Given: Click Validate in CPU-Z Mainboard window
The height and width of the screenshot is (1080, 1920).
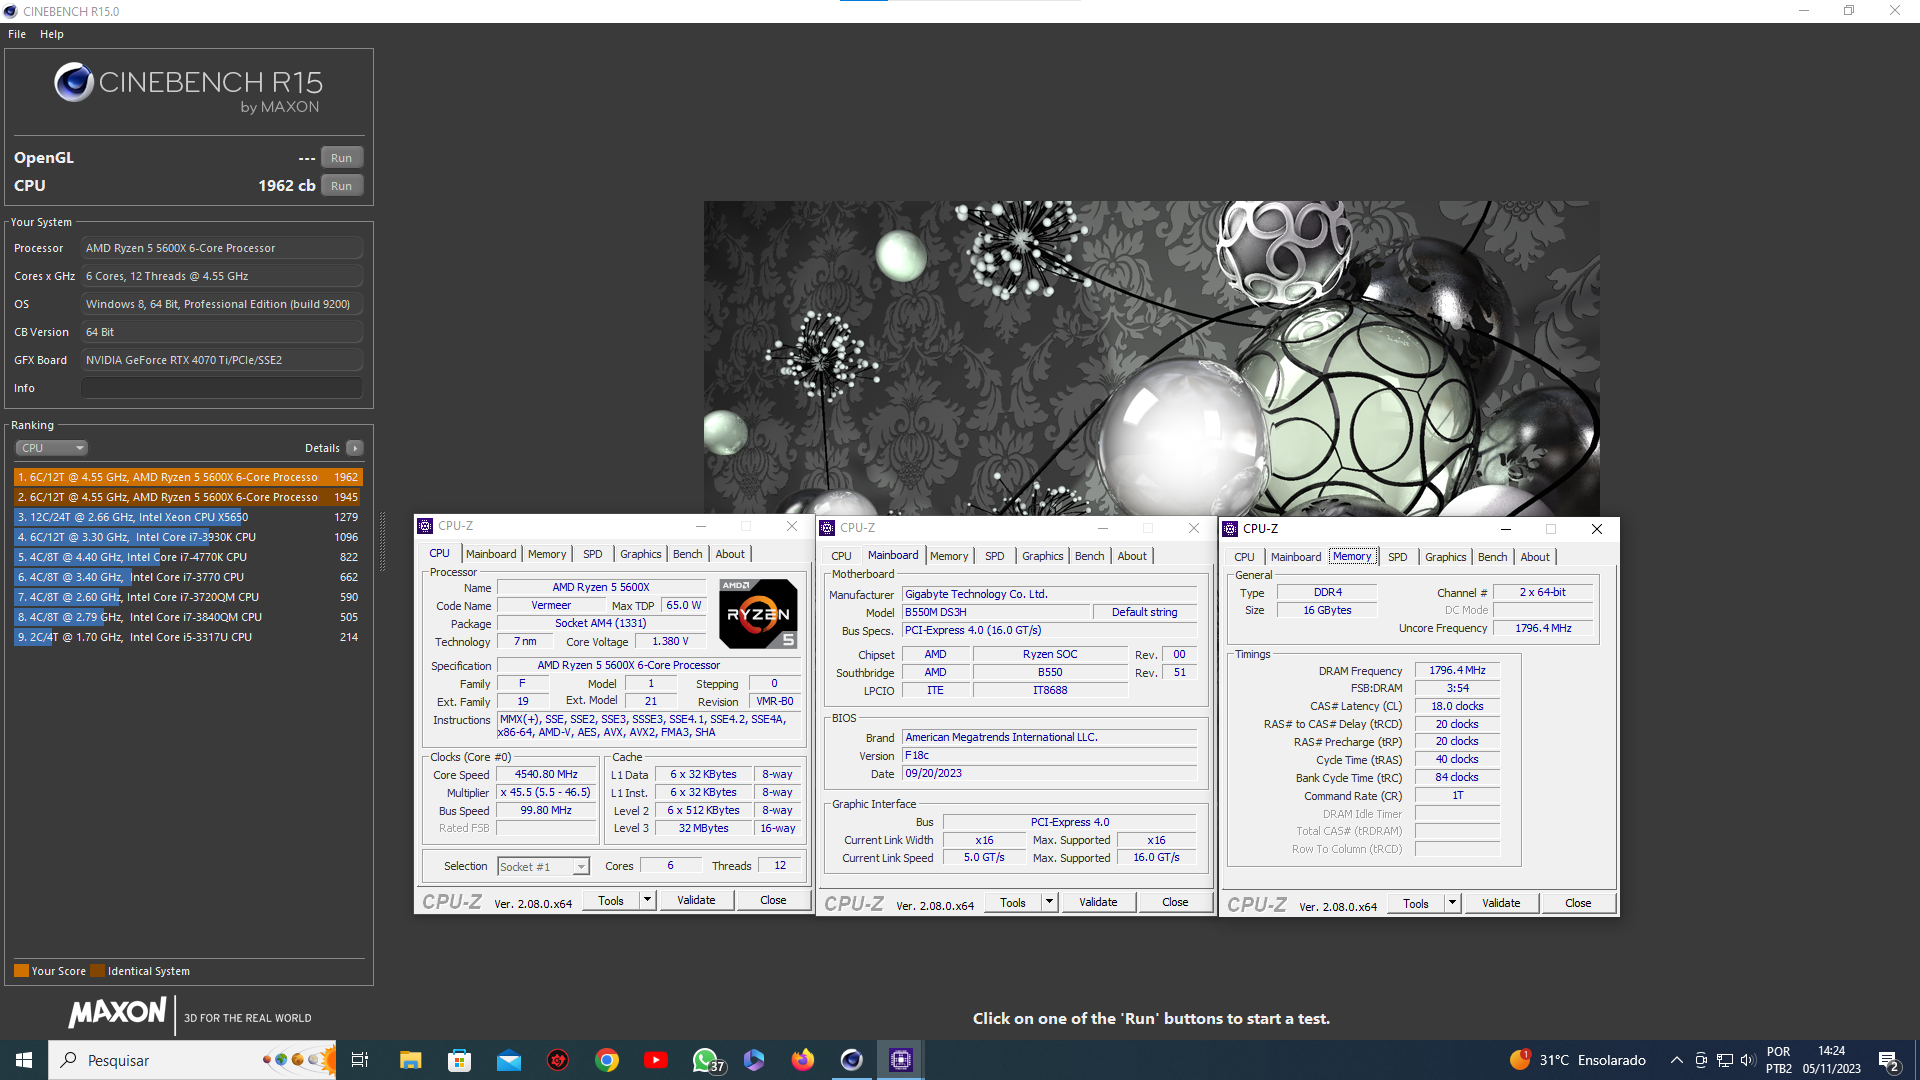Looking at the screenshot, I should 1098,902.
